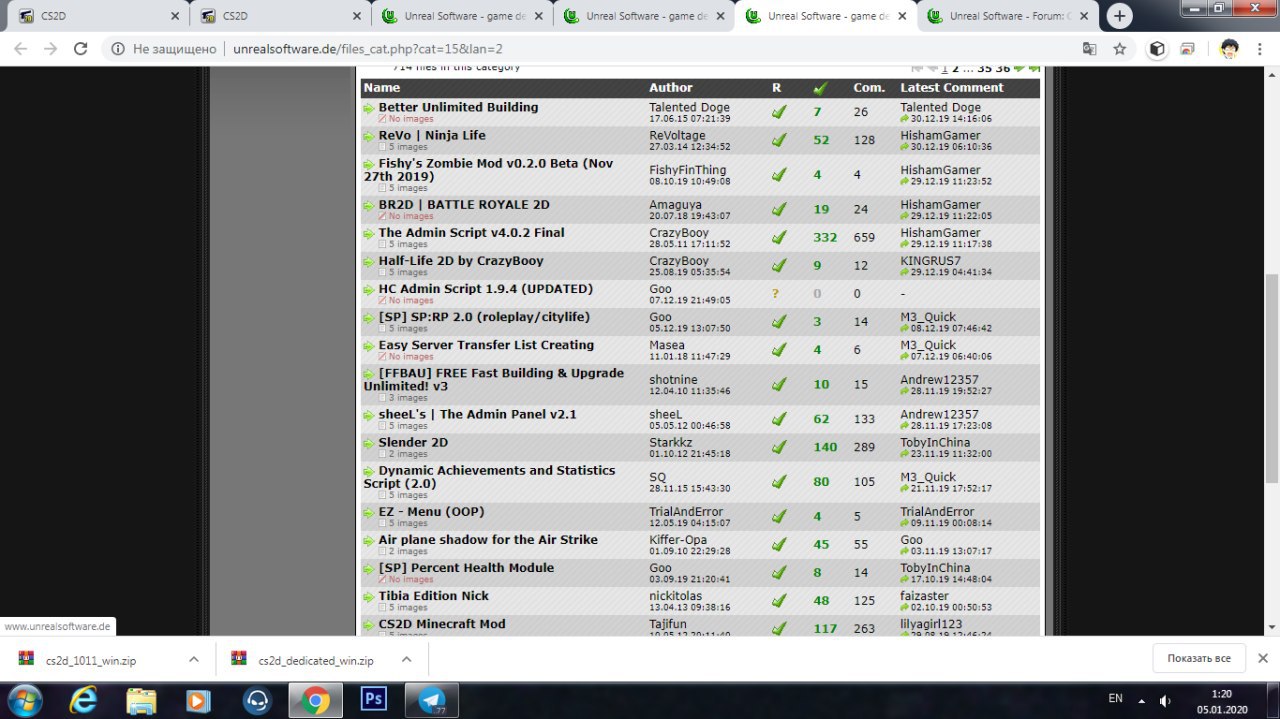
Task: Click the Chrome profile avatar
Action: point(1230,48)
